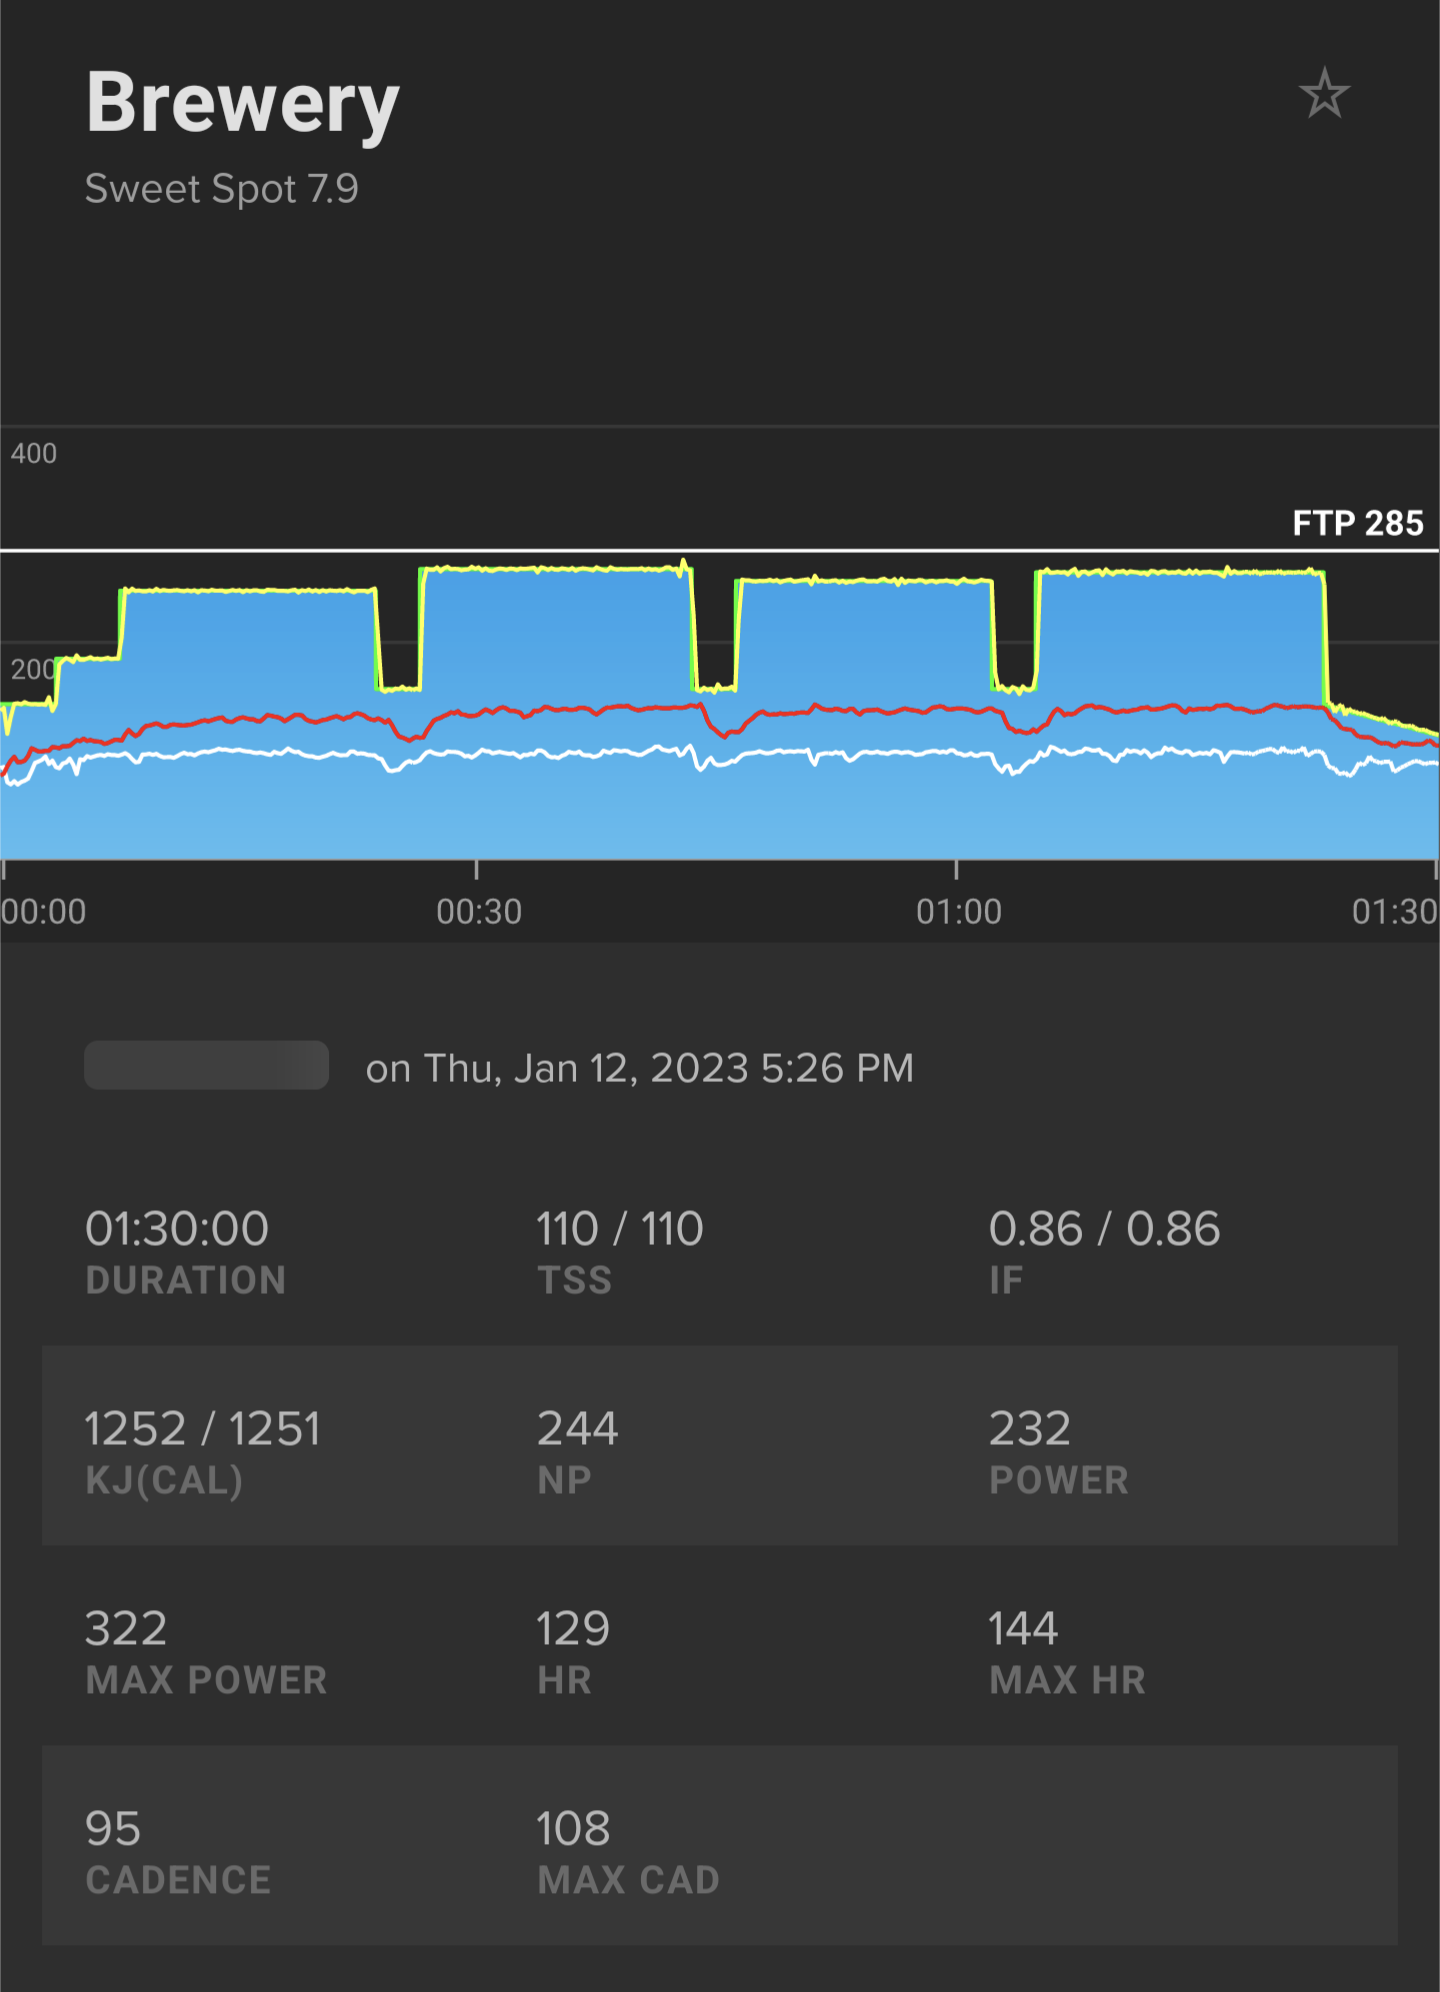The image size is (1440, 1992).
Task: Select the 01:00 time axis marker
Action: [959, 912]
